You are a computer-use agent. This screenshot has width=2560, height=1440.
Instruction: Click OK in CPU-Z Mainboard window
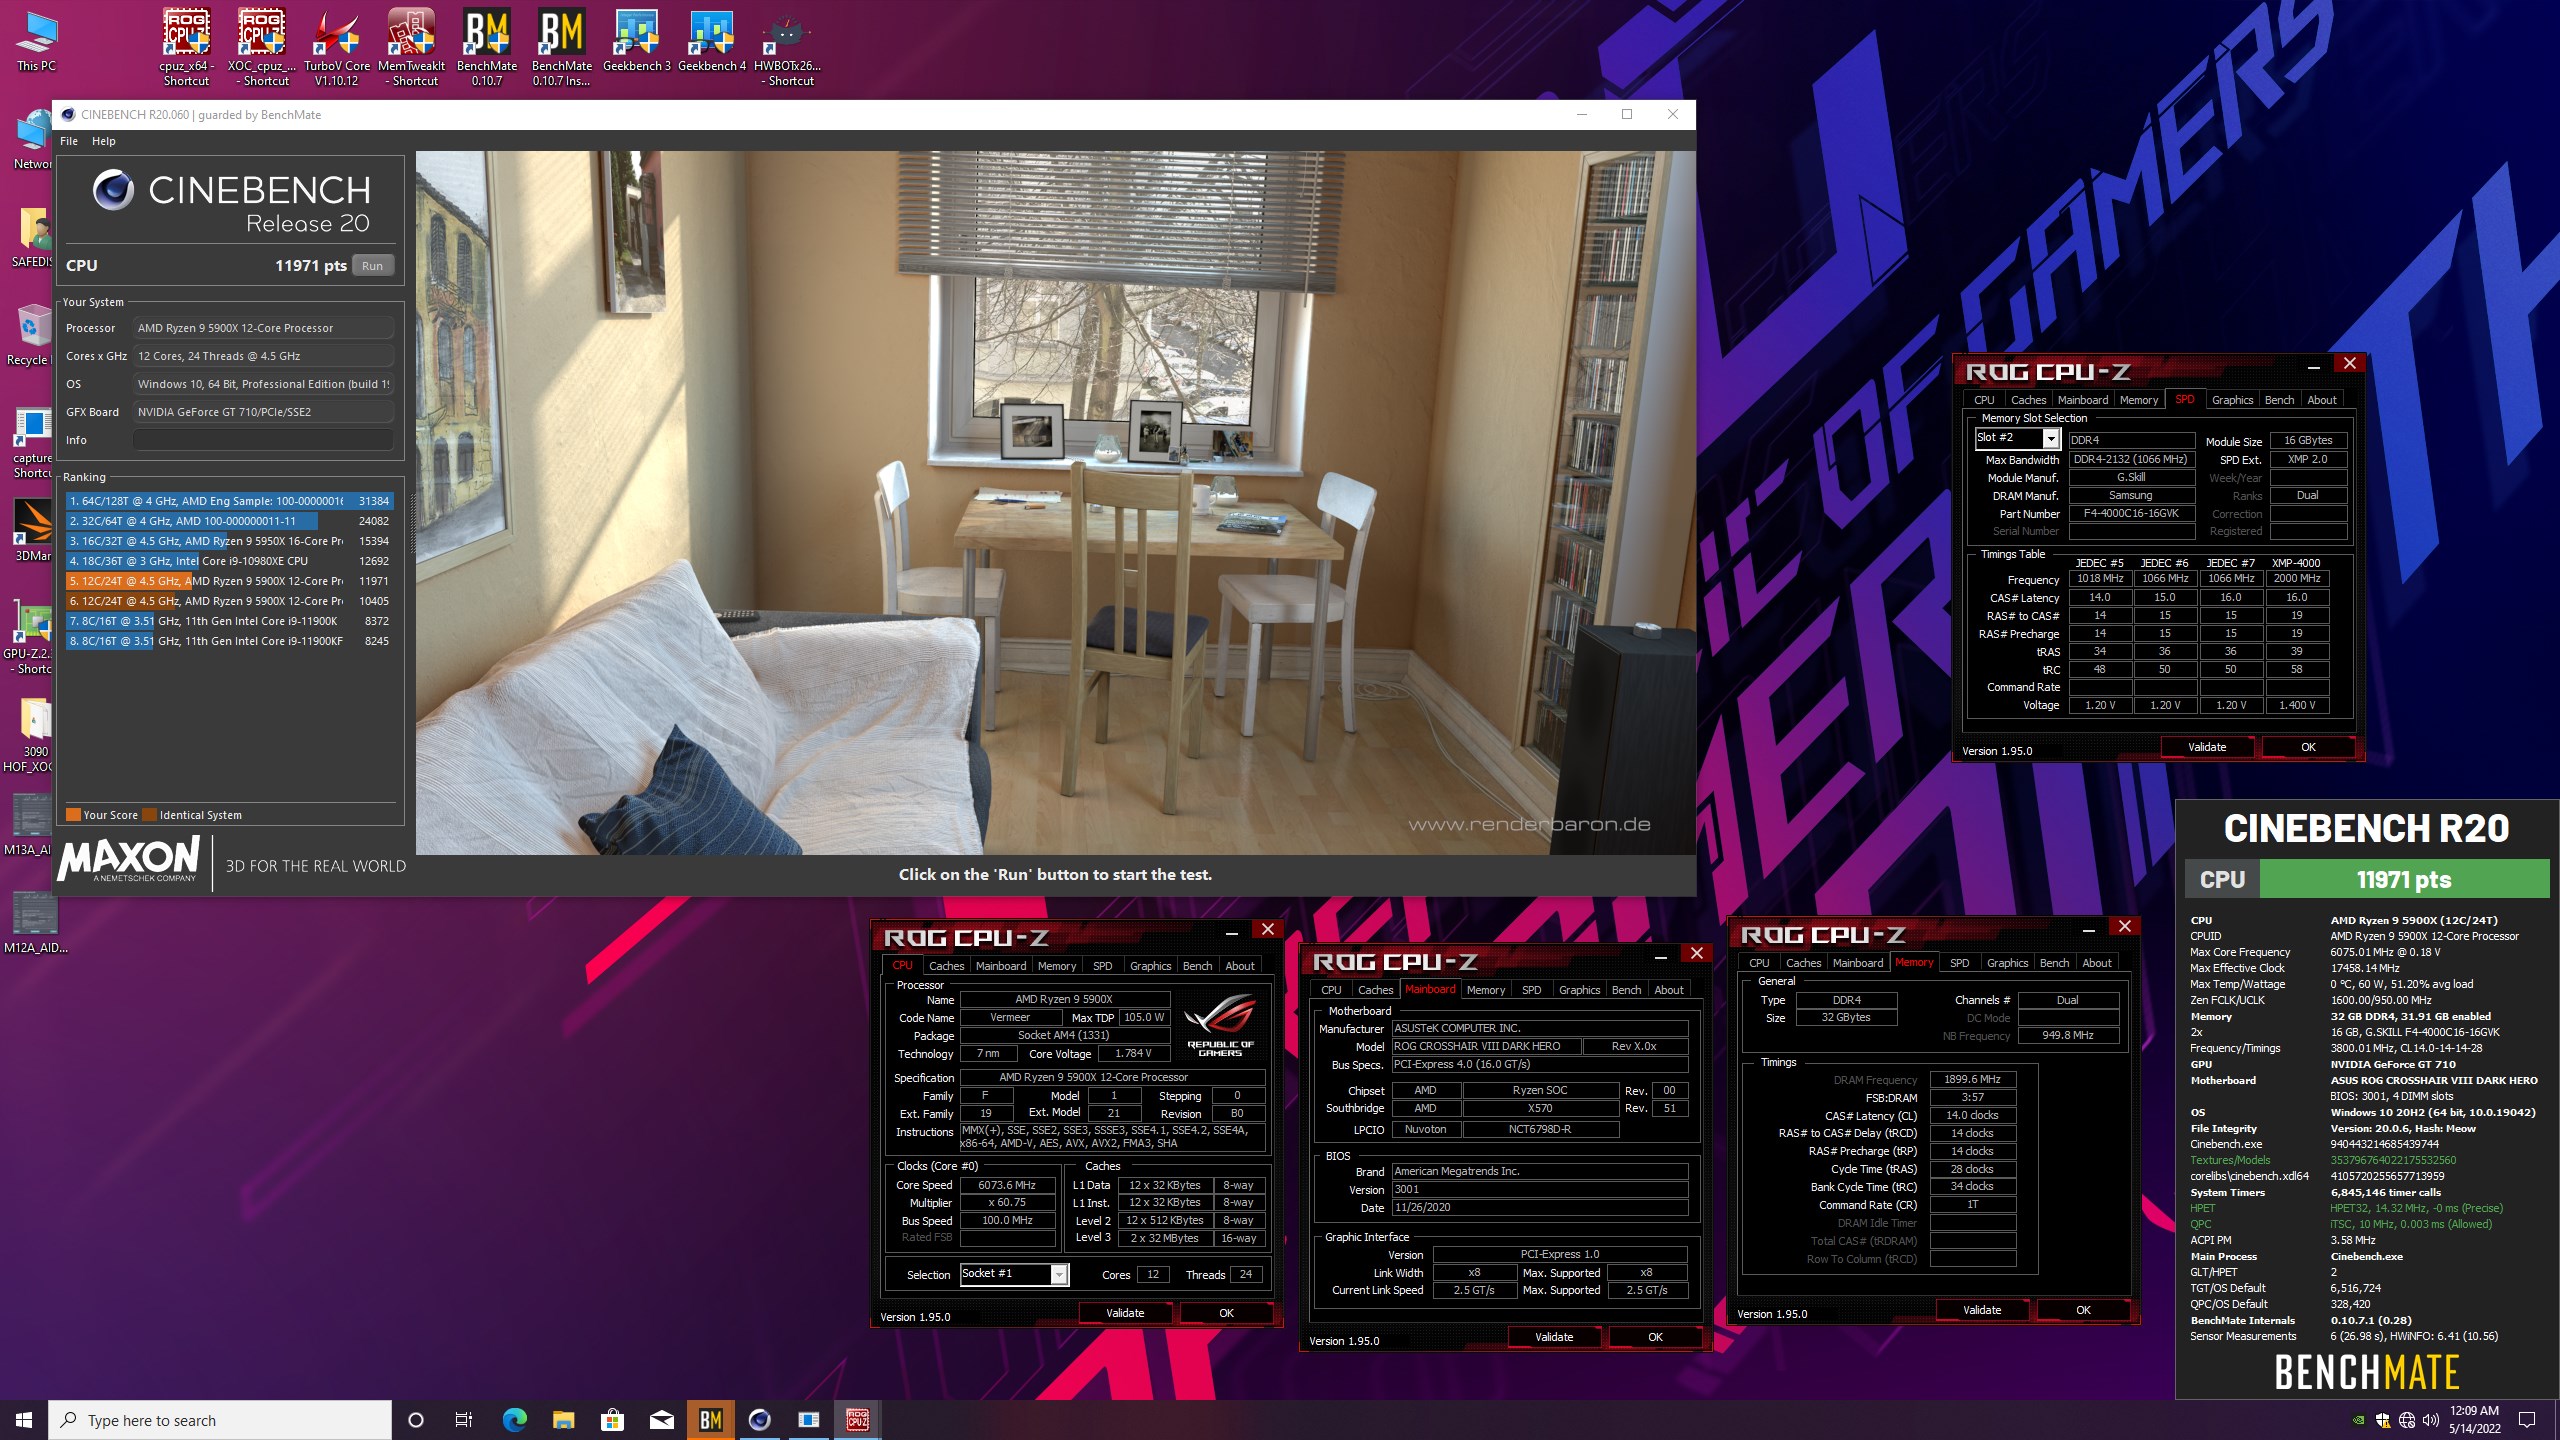pyautogui.click(x=1655, y=1337)
